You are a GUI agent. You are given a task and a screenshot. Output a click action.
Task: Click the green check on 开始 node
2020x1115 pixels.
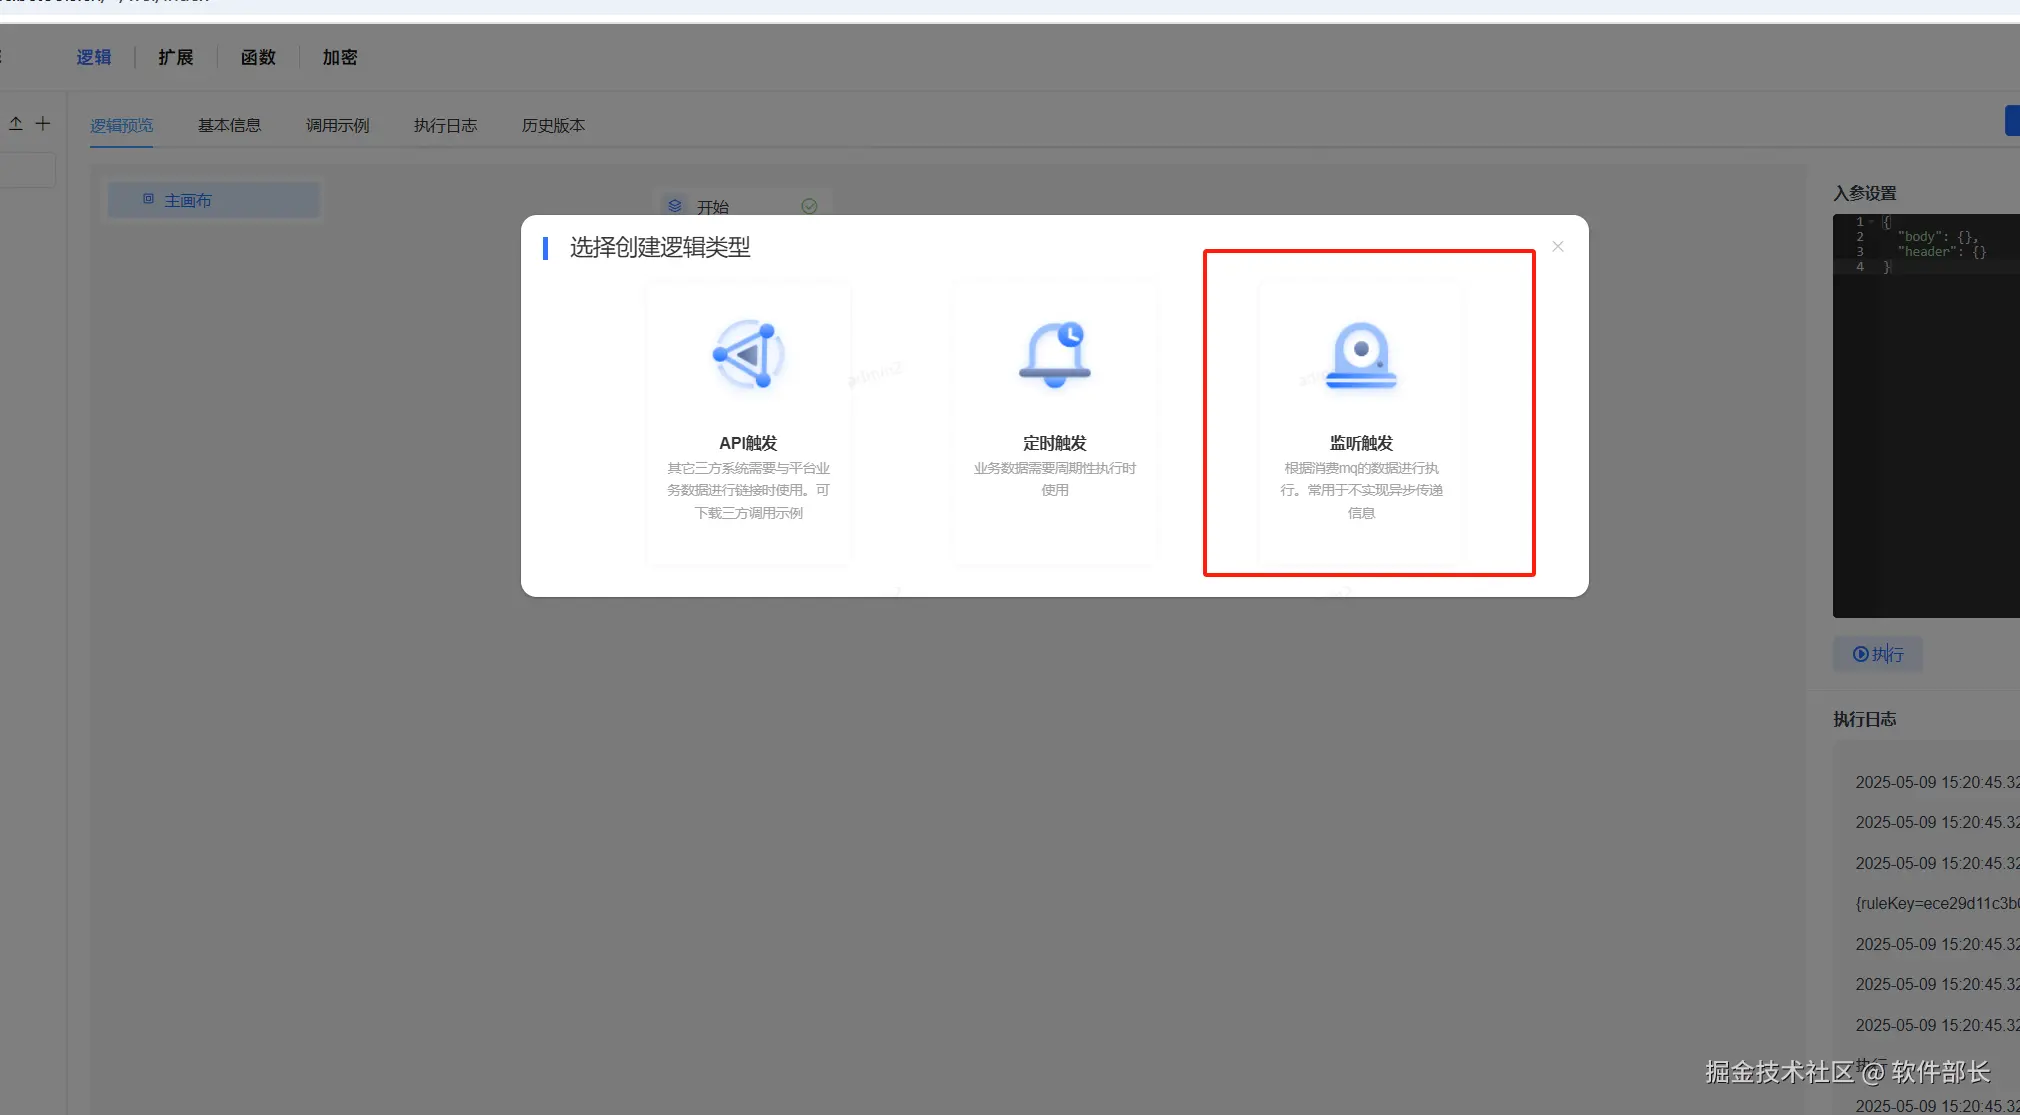[809, 206]
